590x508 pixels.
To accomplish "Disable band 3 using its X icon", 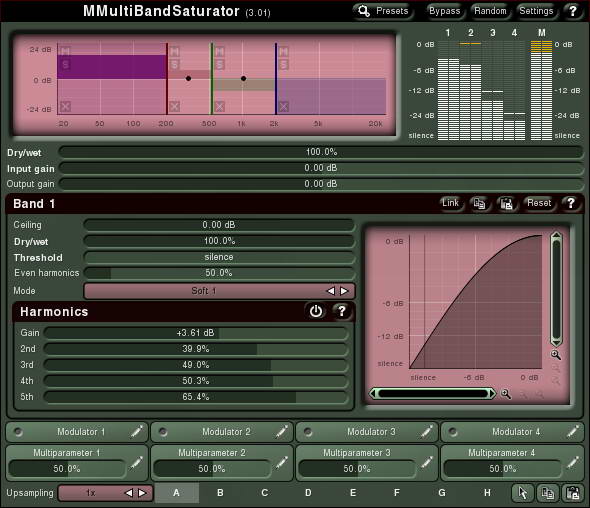I will pos(220,106).
